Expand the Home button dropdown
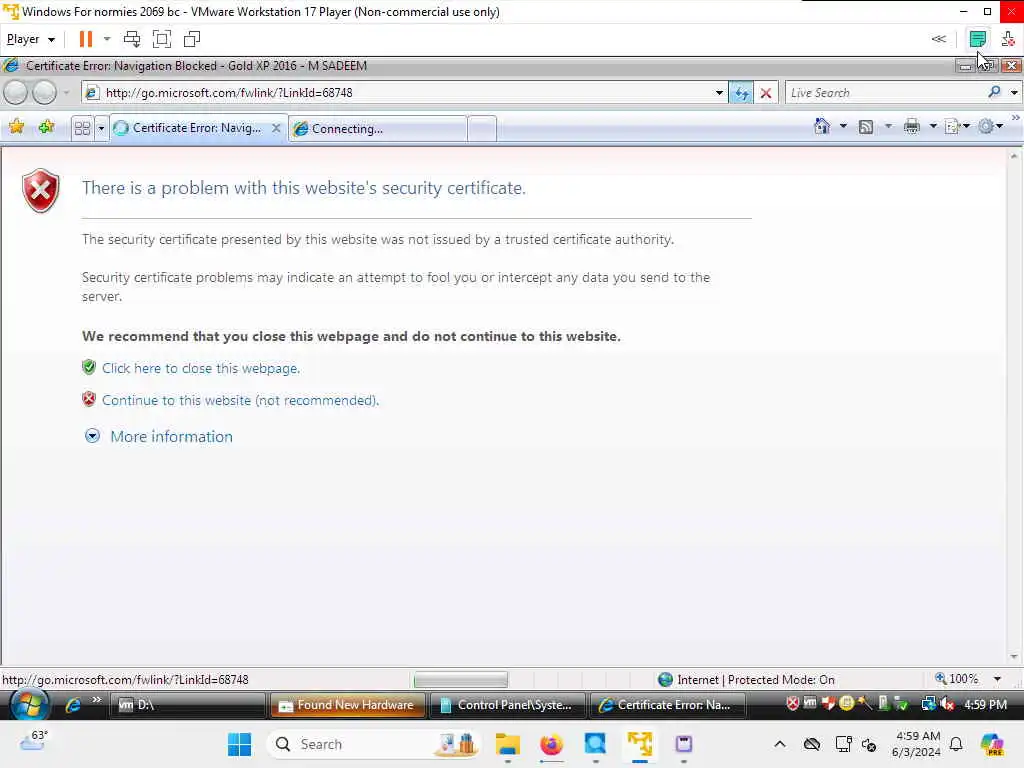1024x768 pixels. (x=843, y=126)
